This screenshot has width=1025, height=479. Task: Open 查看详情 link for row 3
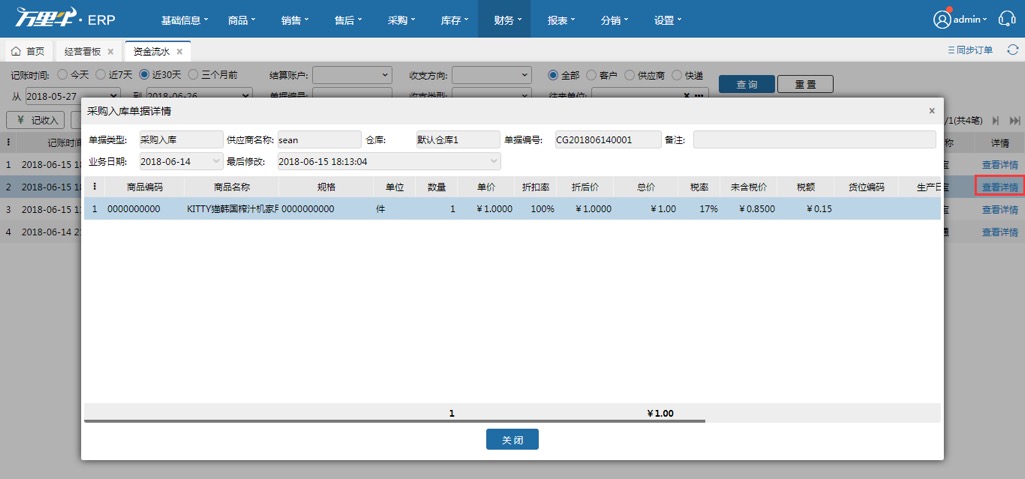click(1000, 210)
